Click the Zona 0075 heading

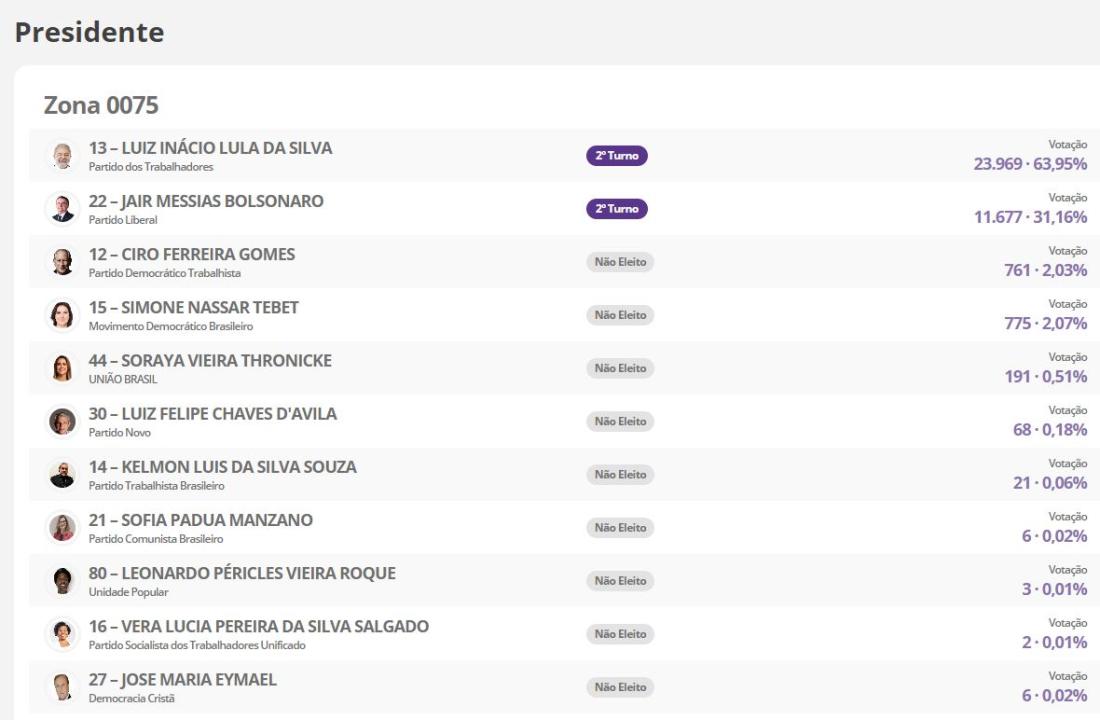click(101, 105)
